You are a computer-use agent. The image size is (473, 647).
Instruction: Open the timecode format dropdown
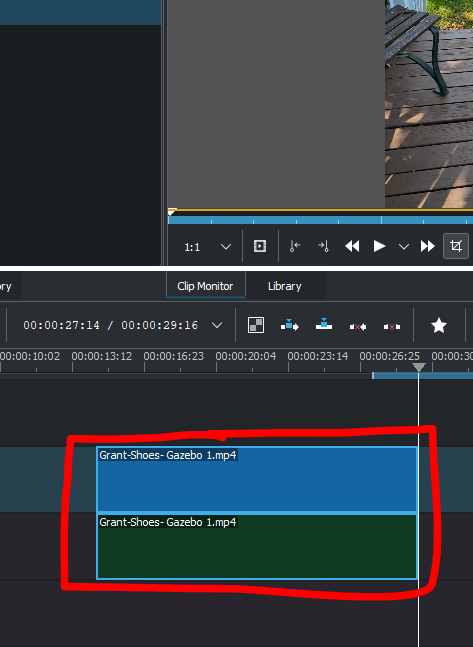[x=217, y=325]
